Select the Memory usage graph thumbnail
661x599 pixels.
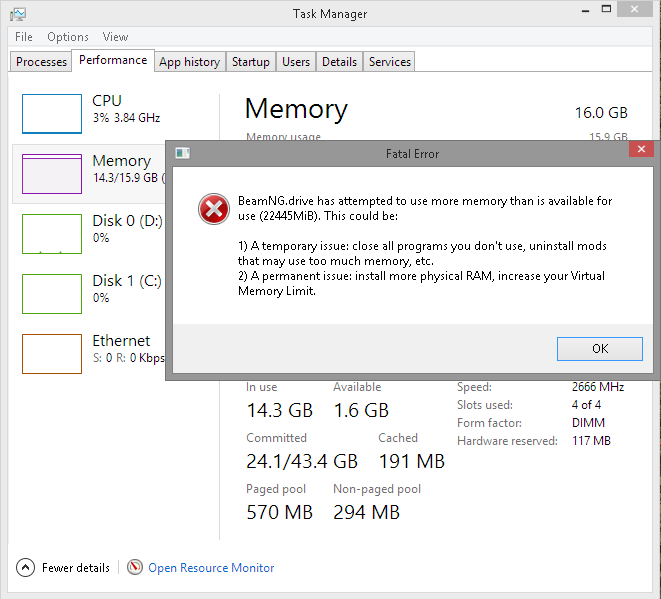52,174
